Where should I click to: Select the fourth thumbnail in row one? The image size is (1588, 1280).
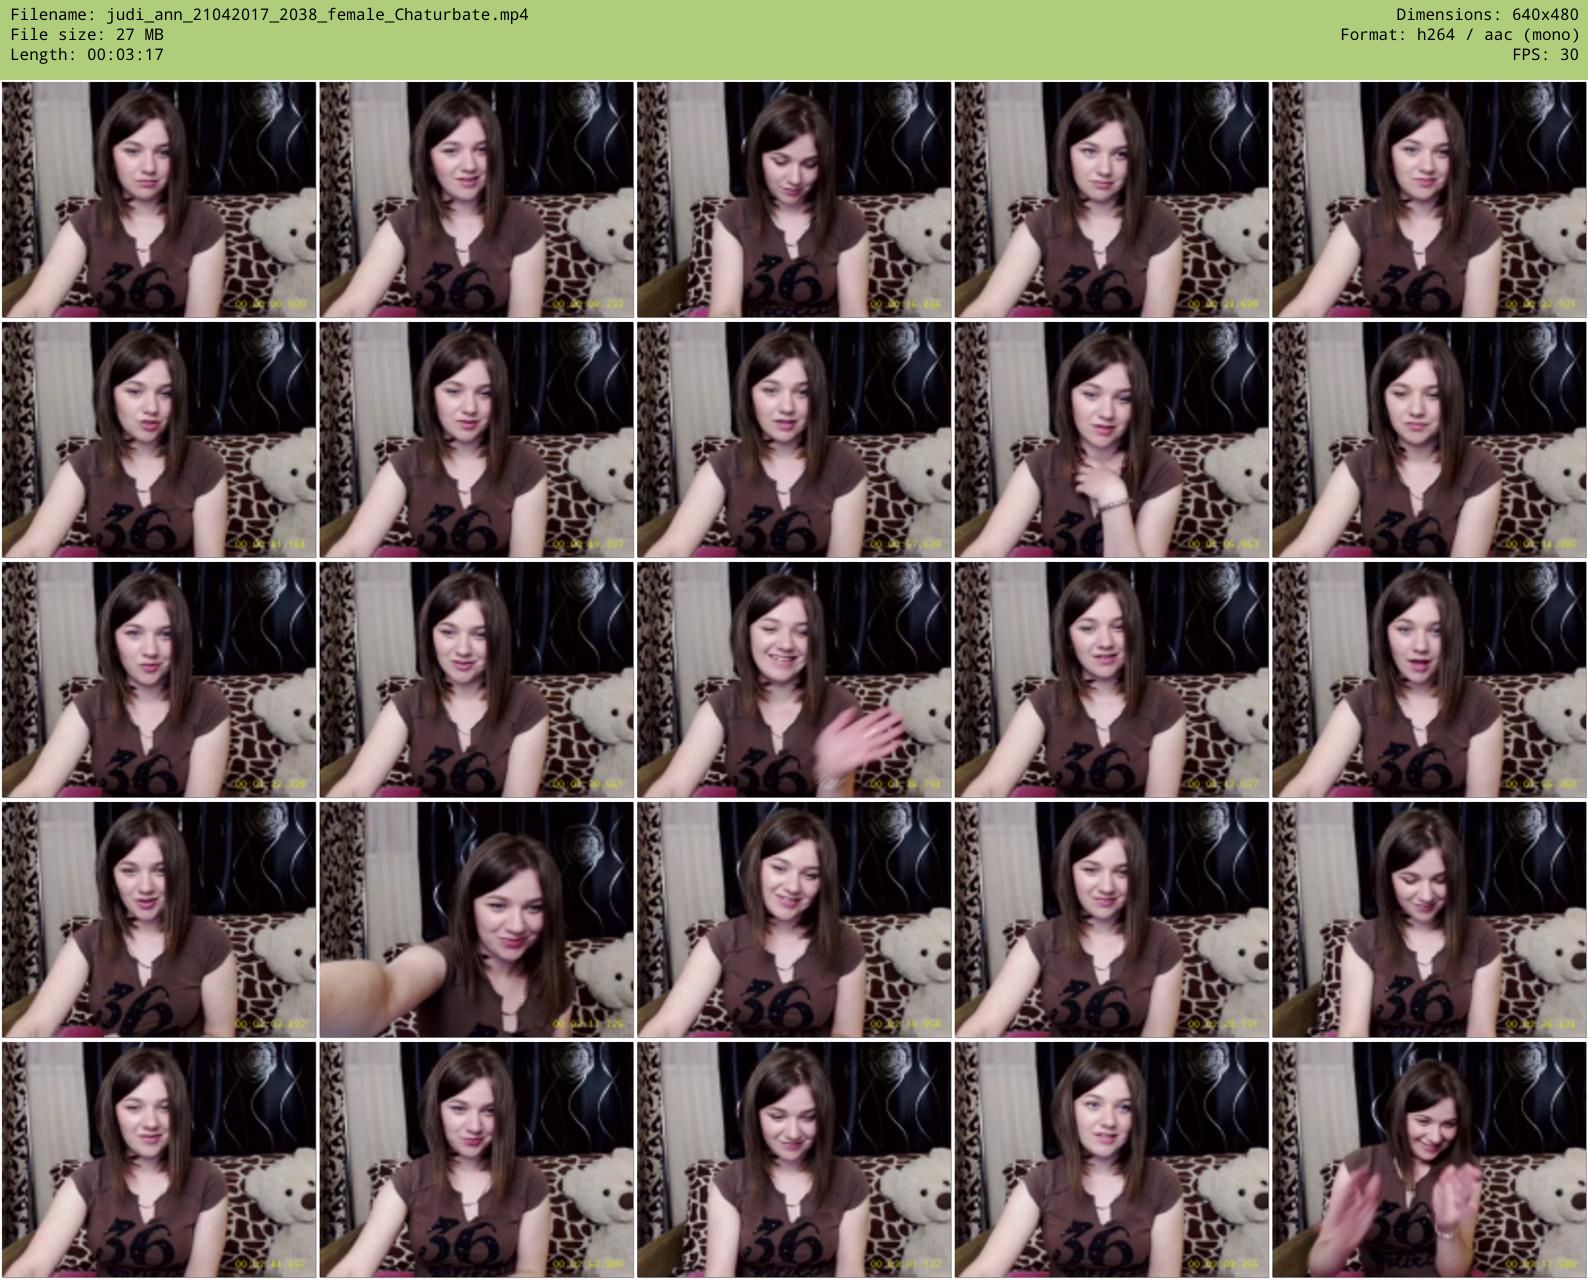[x=1111, y=200]
